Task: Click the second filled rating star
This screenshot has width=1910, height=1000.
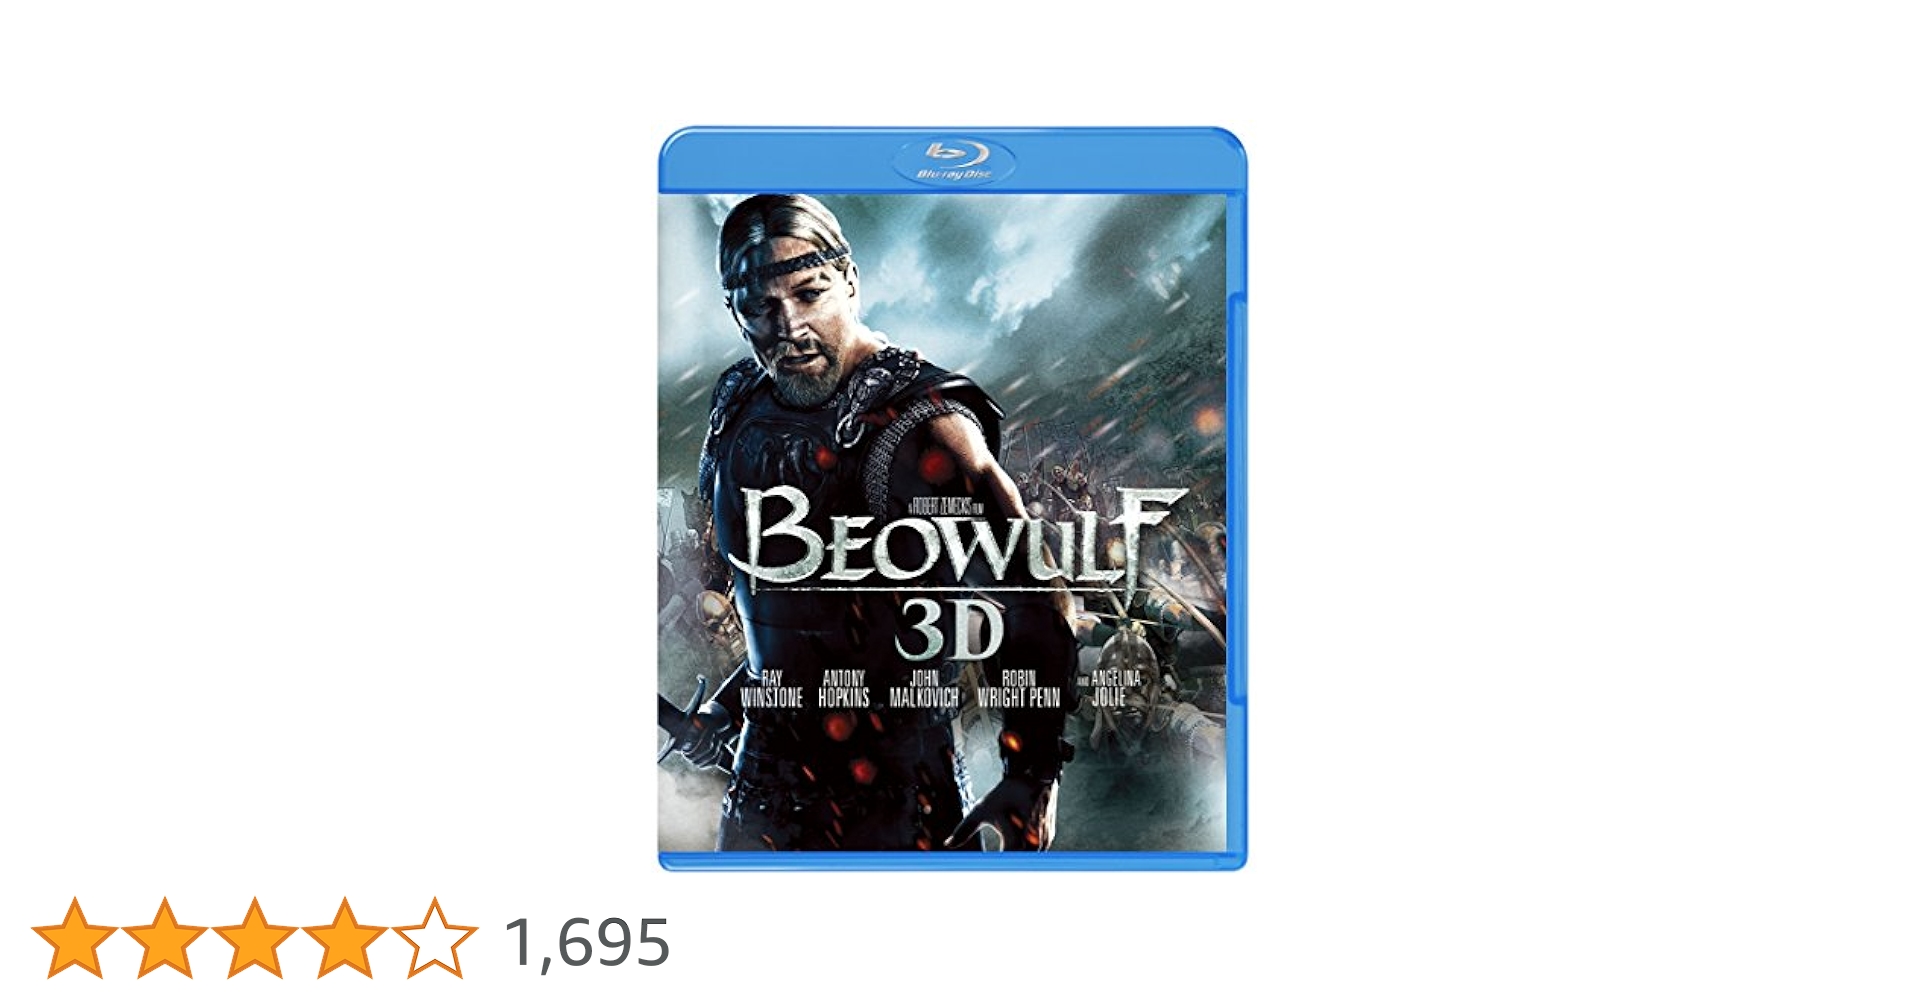Action: (165, 938)
